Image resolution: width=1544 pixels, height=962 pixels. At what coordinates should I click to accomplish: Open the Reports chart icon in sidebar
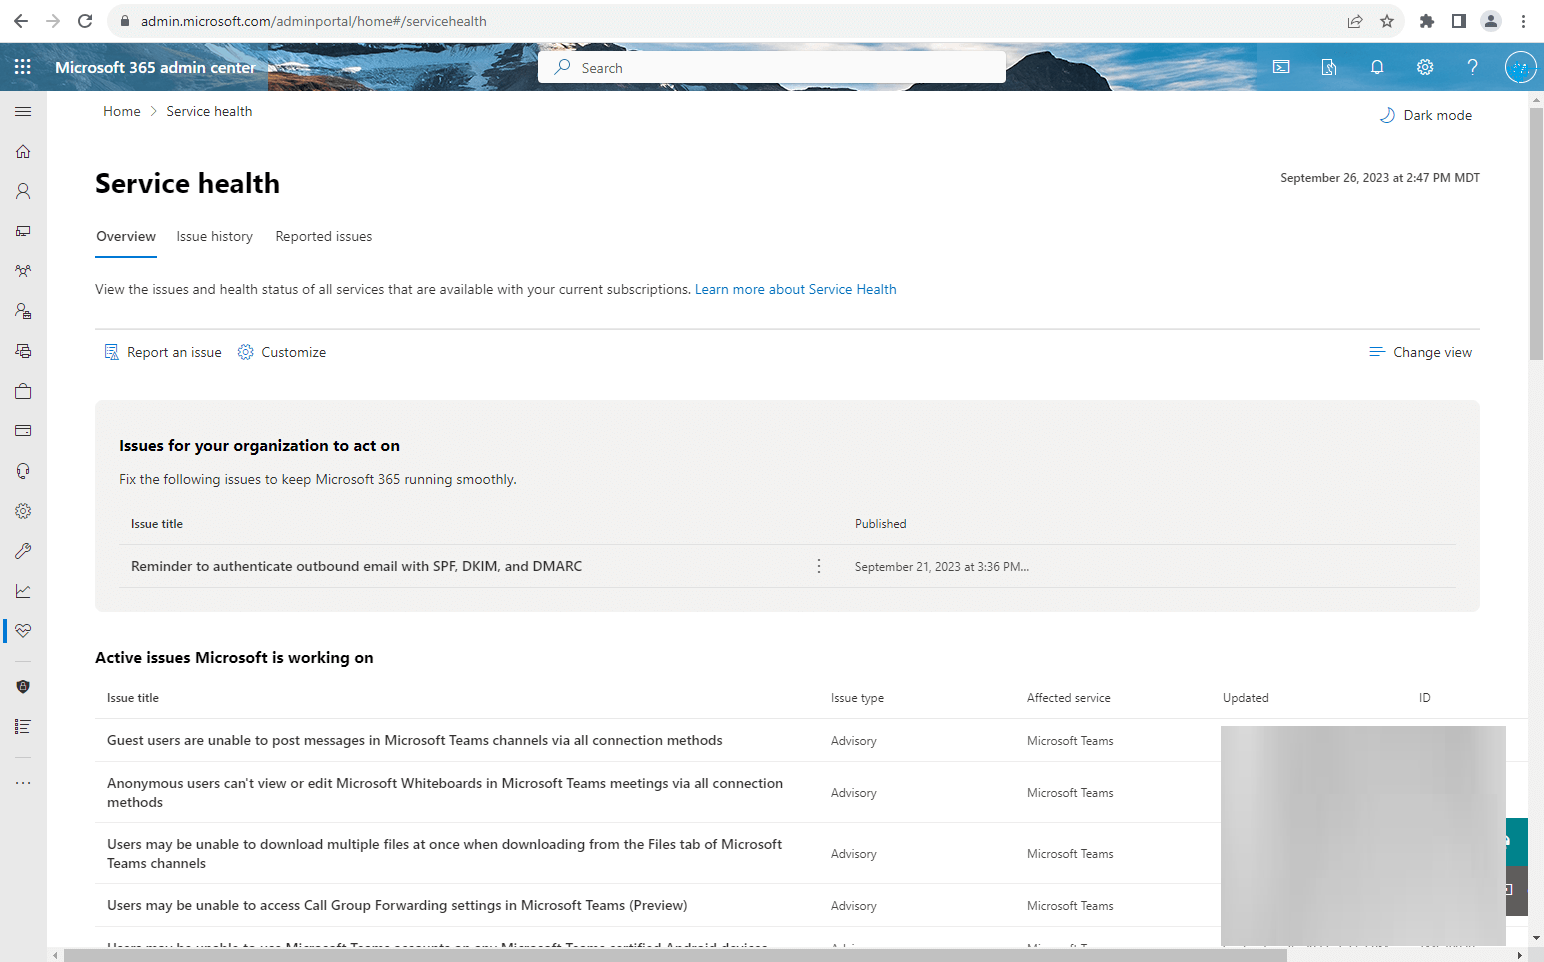tap(23, 591)
